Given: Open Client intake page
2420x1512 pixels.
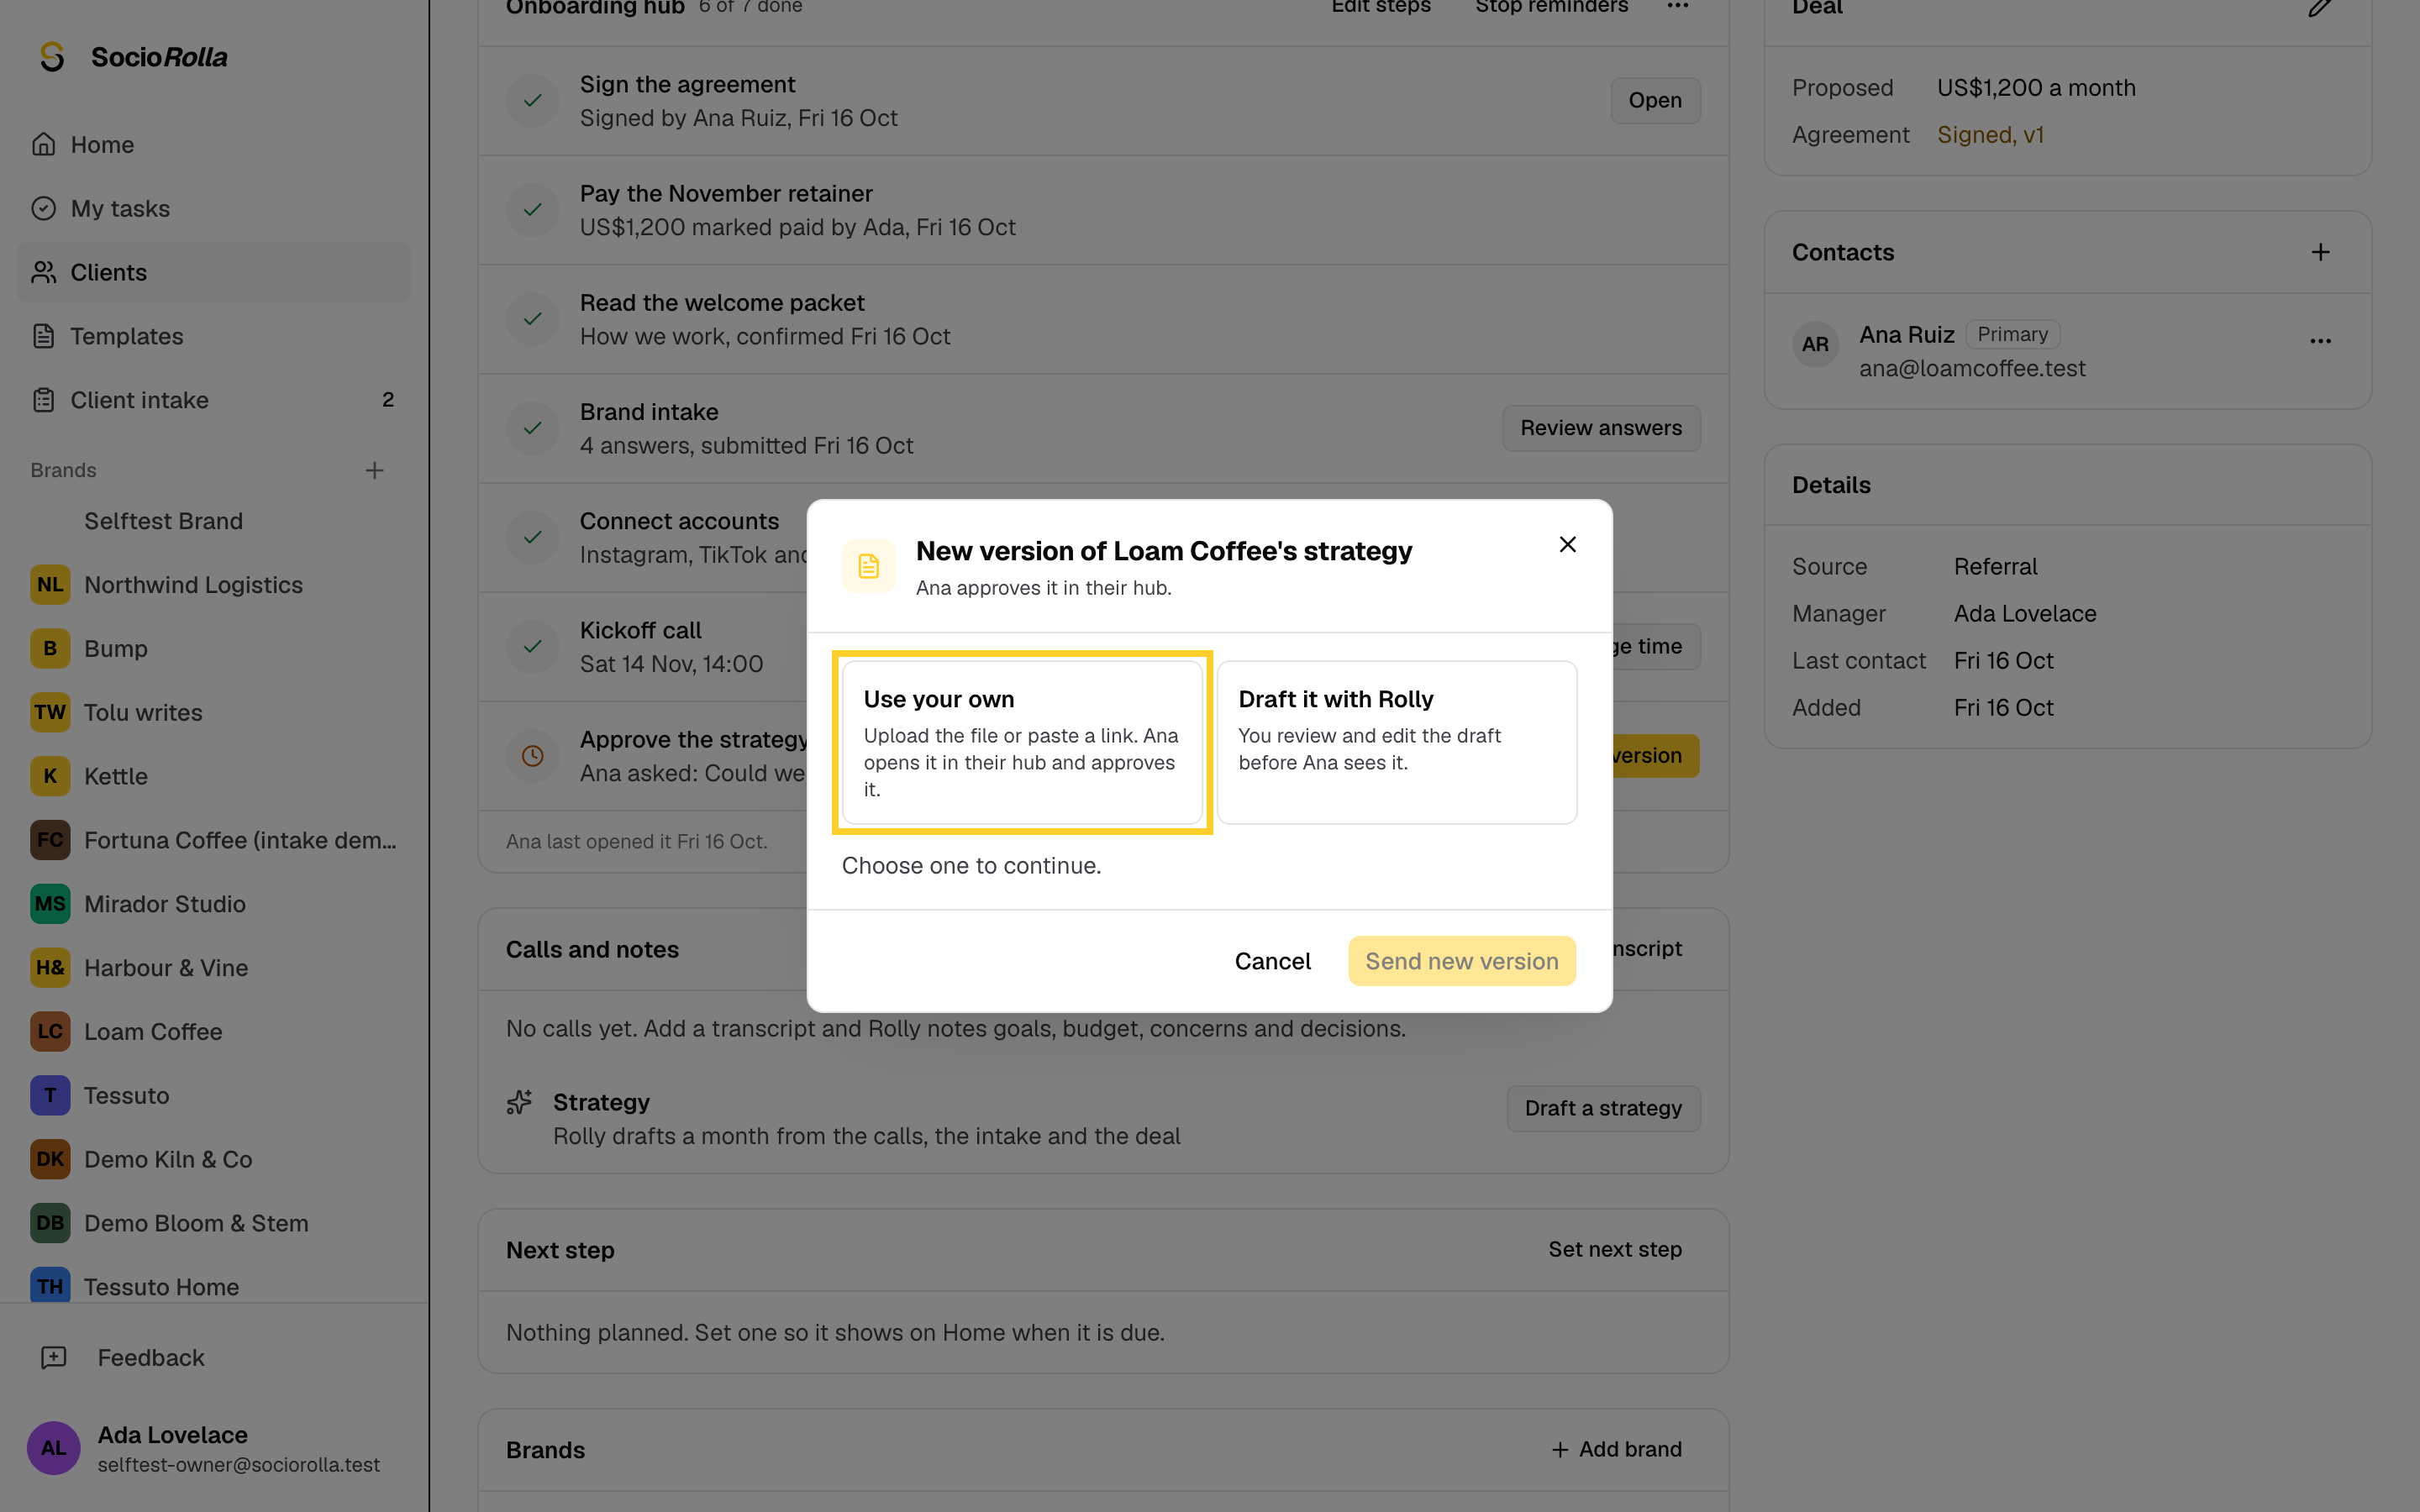Looking at the screenshot, I should (x=214, y=400).
